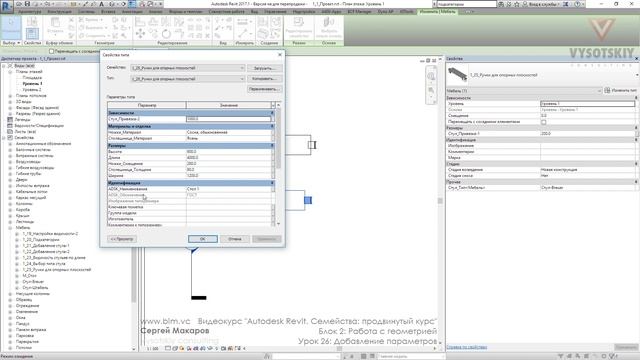Image resolution: width=640 pixels, height=360 pixels.
Task: Click the navigation wheel icon in view
Action: 431,76
